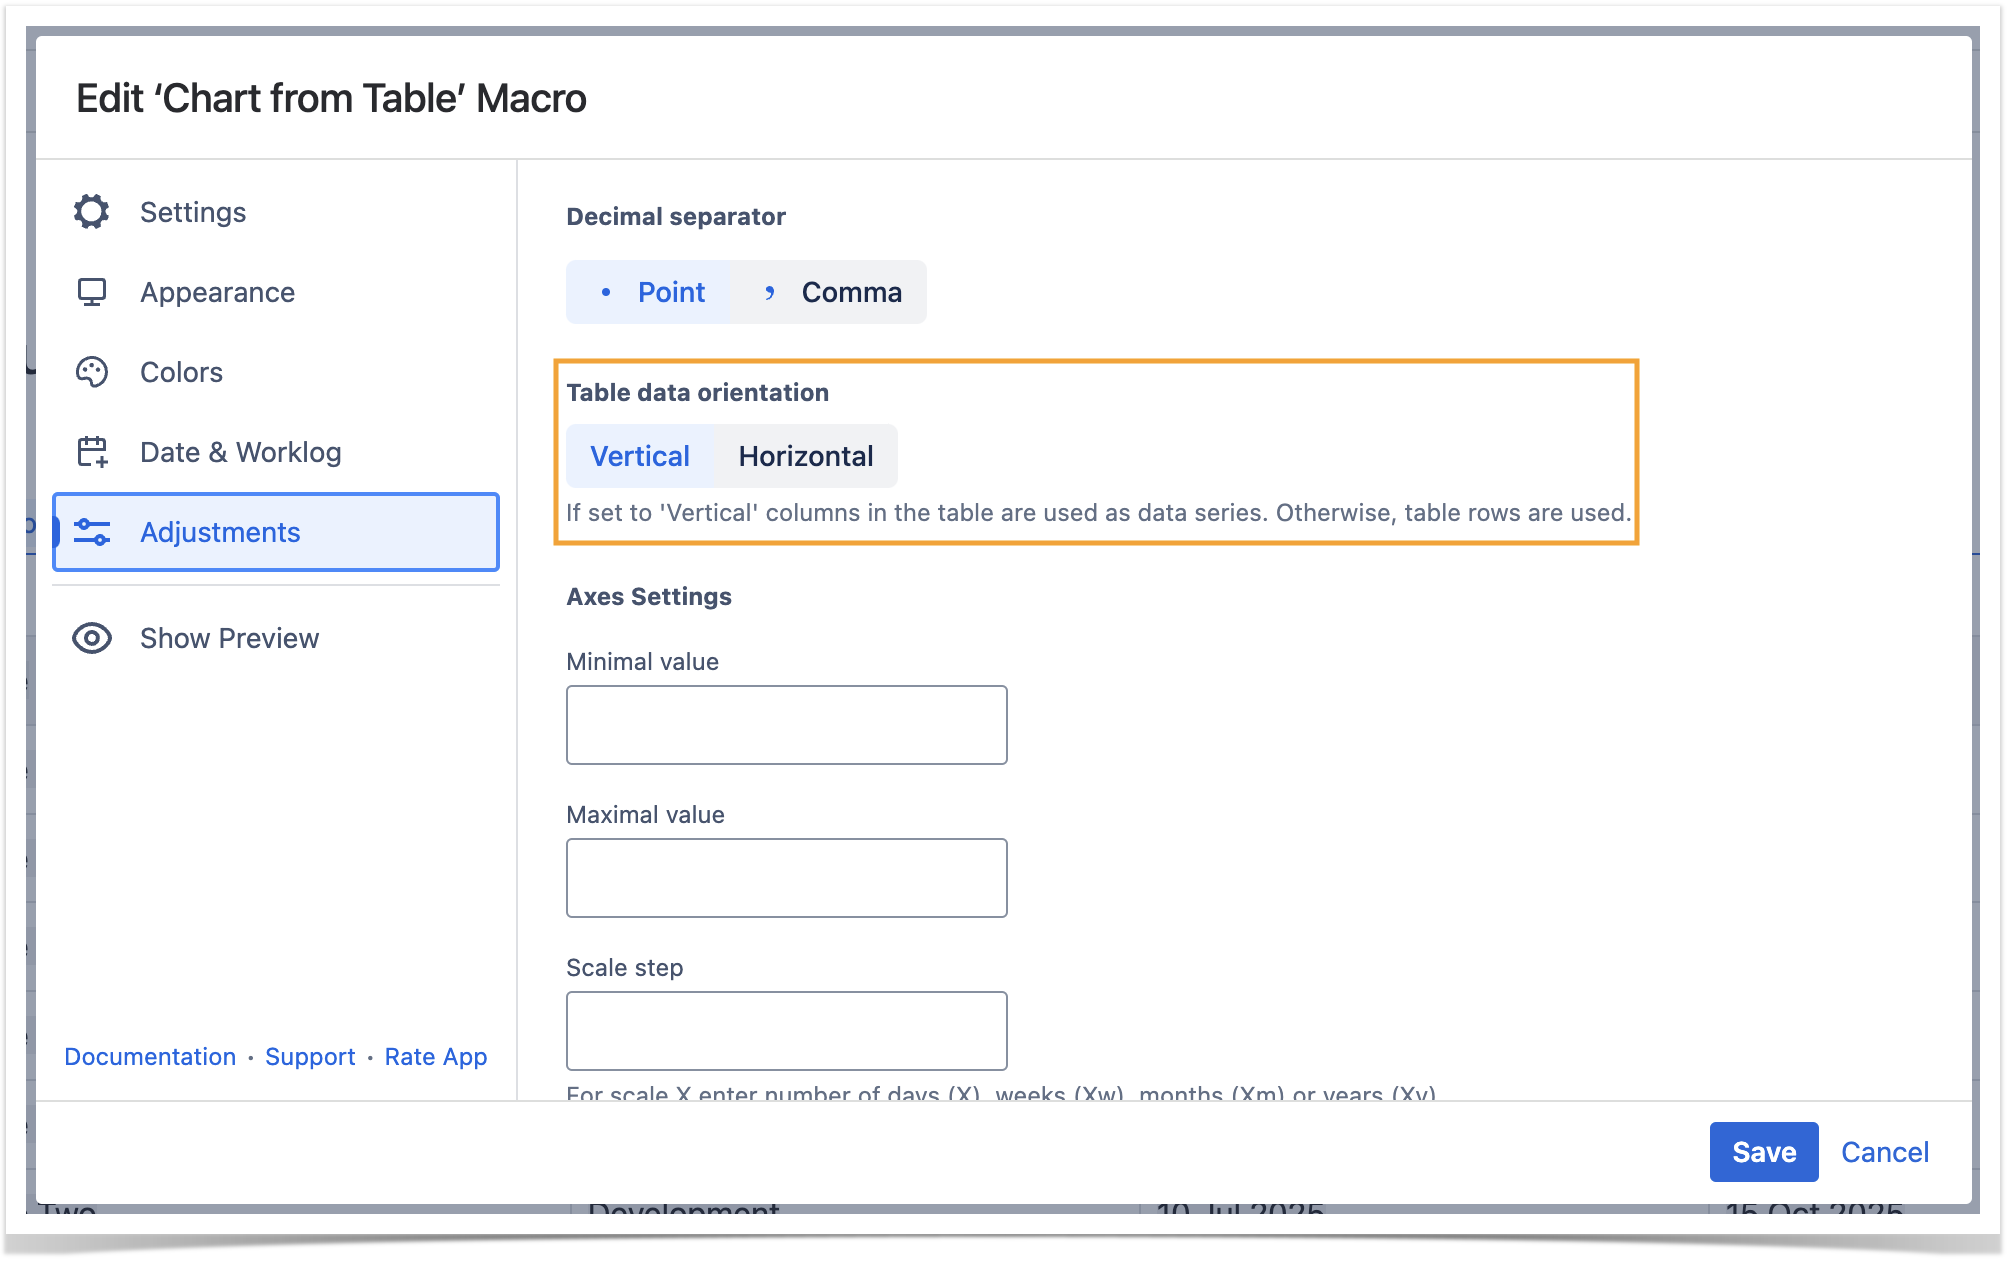Click the Appearance monitor icon
2014x1263 pixels.
tap(91, 292)
